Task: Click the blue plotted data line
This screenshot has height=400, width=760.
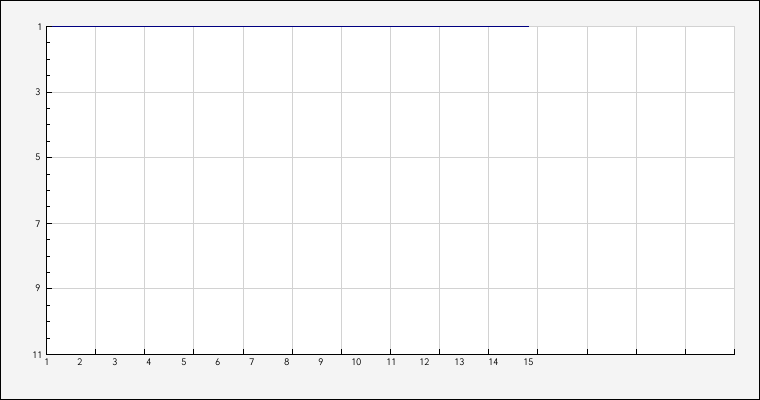Action: pos(287,26)
